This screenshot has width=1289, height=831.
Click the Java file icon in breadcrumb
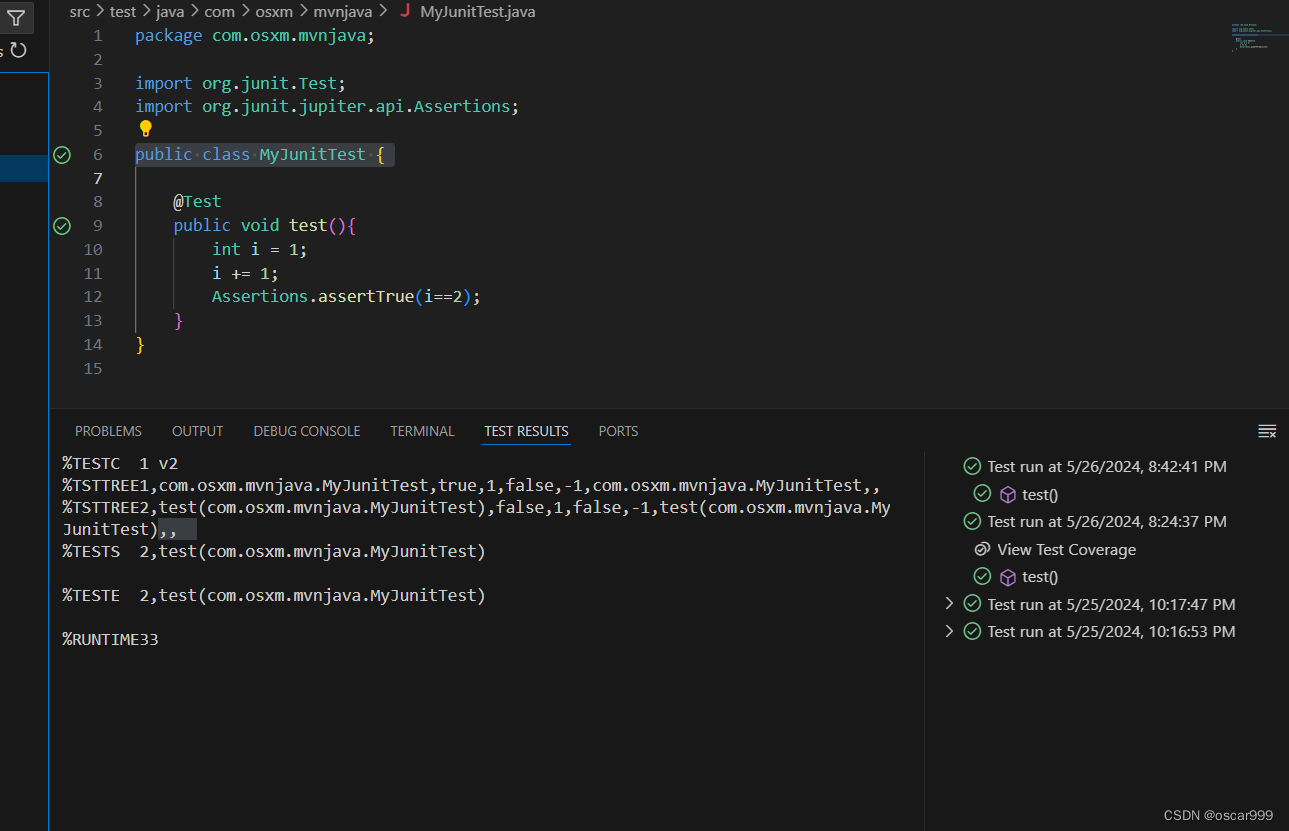(x=404, y=11)
